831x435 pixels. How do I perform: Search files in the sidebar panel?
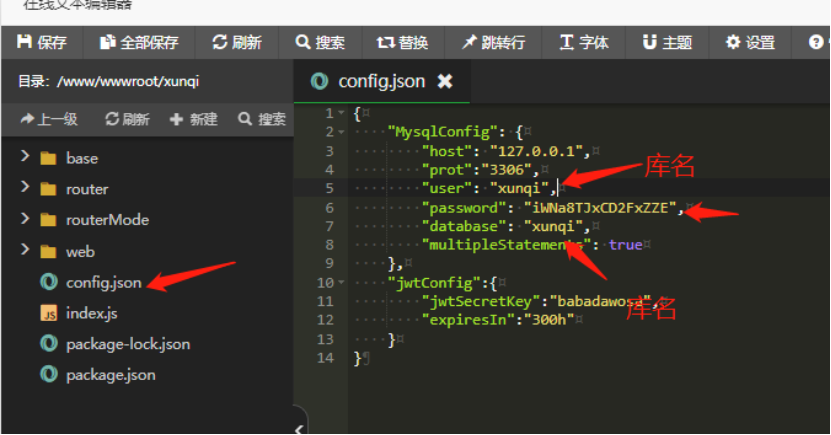click(261, 119)
